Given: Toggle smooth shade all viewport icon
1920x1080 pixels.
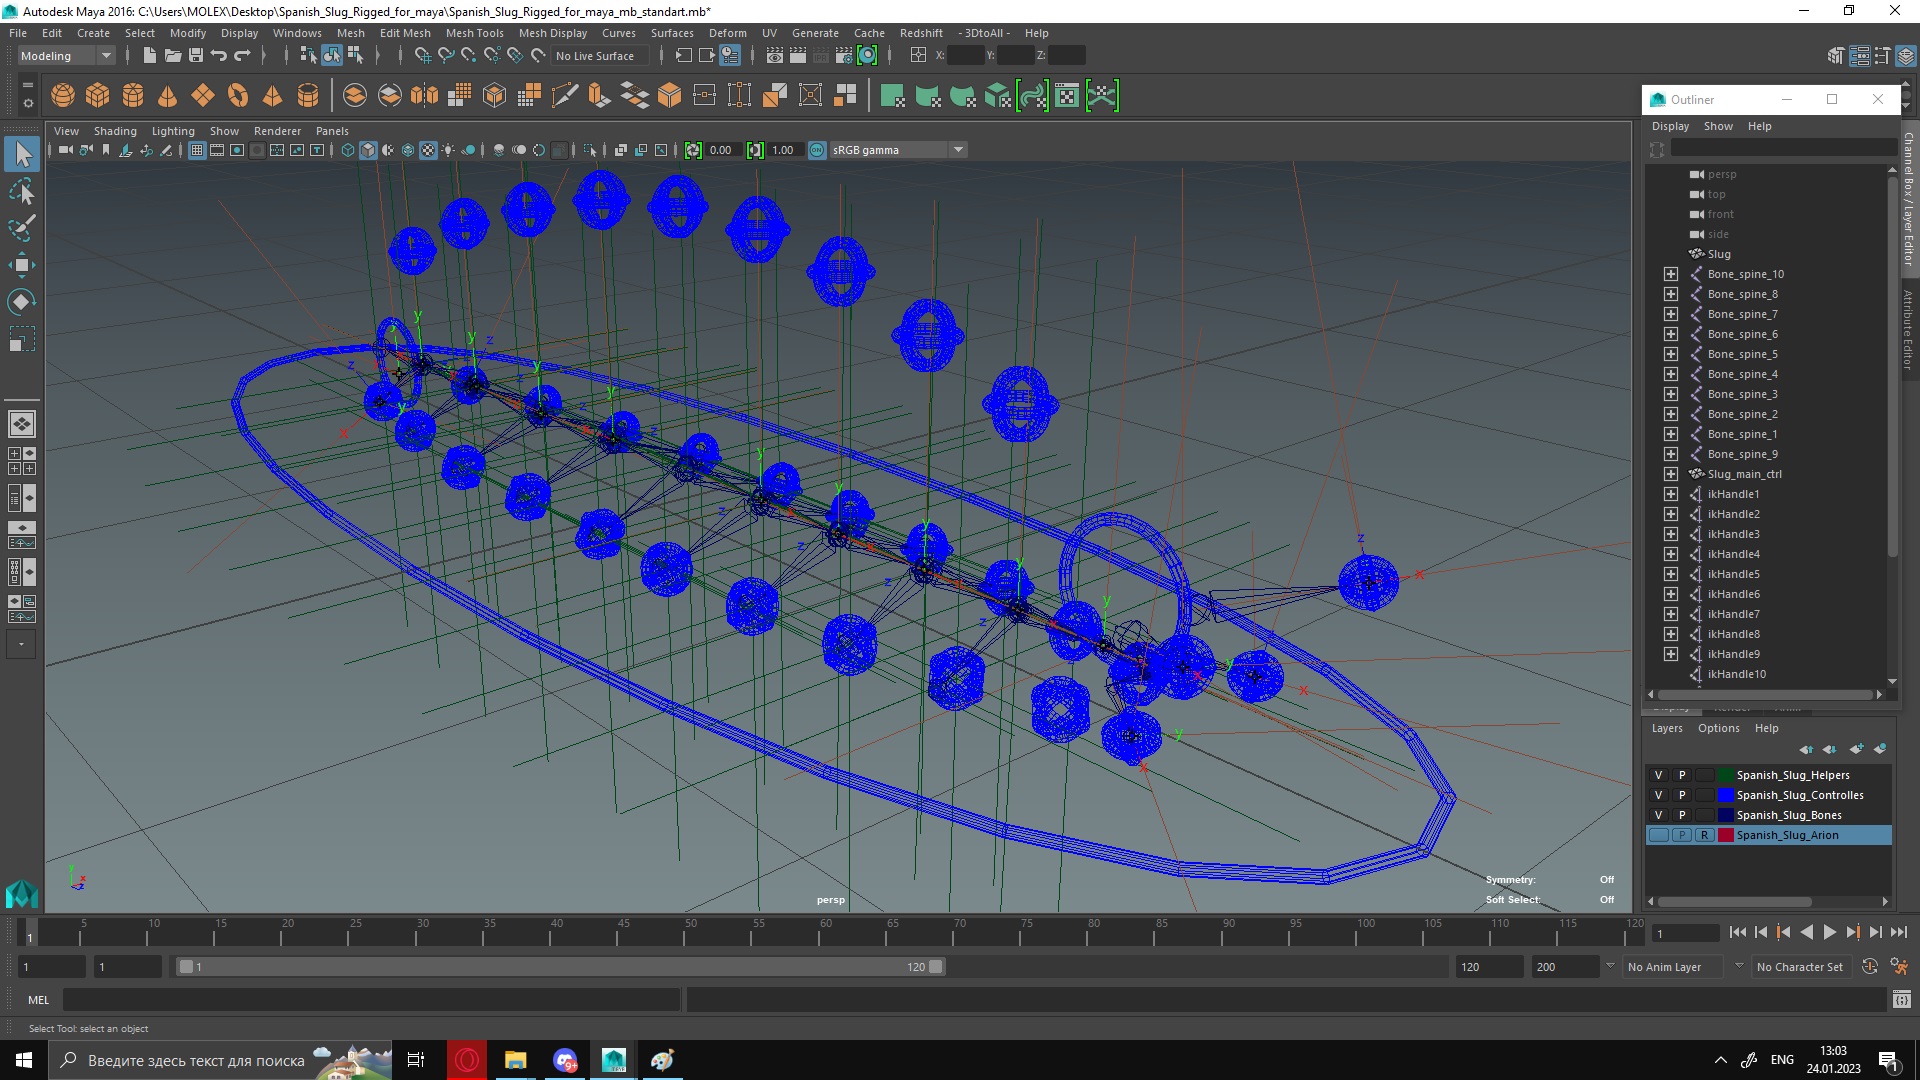Looking at the screenshot, I should click(368, 151).
